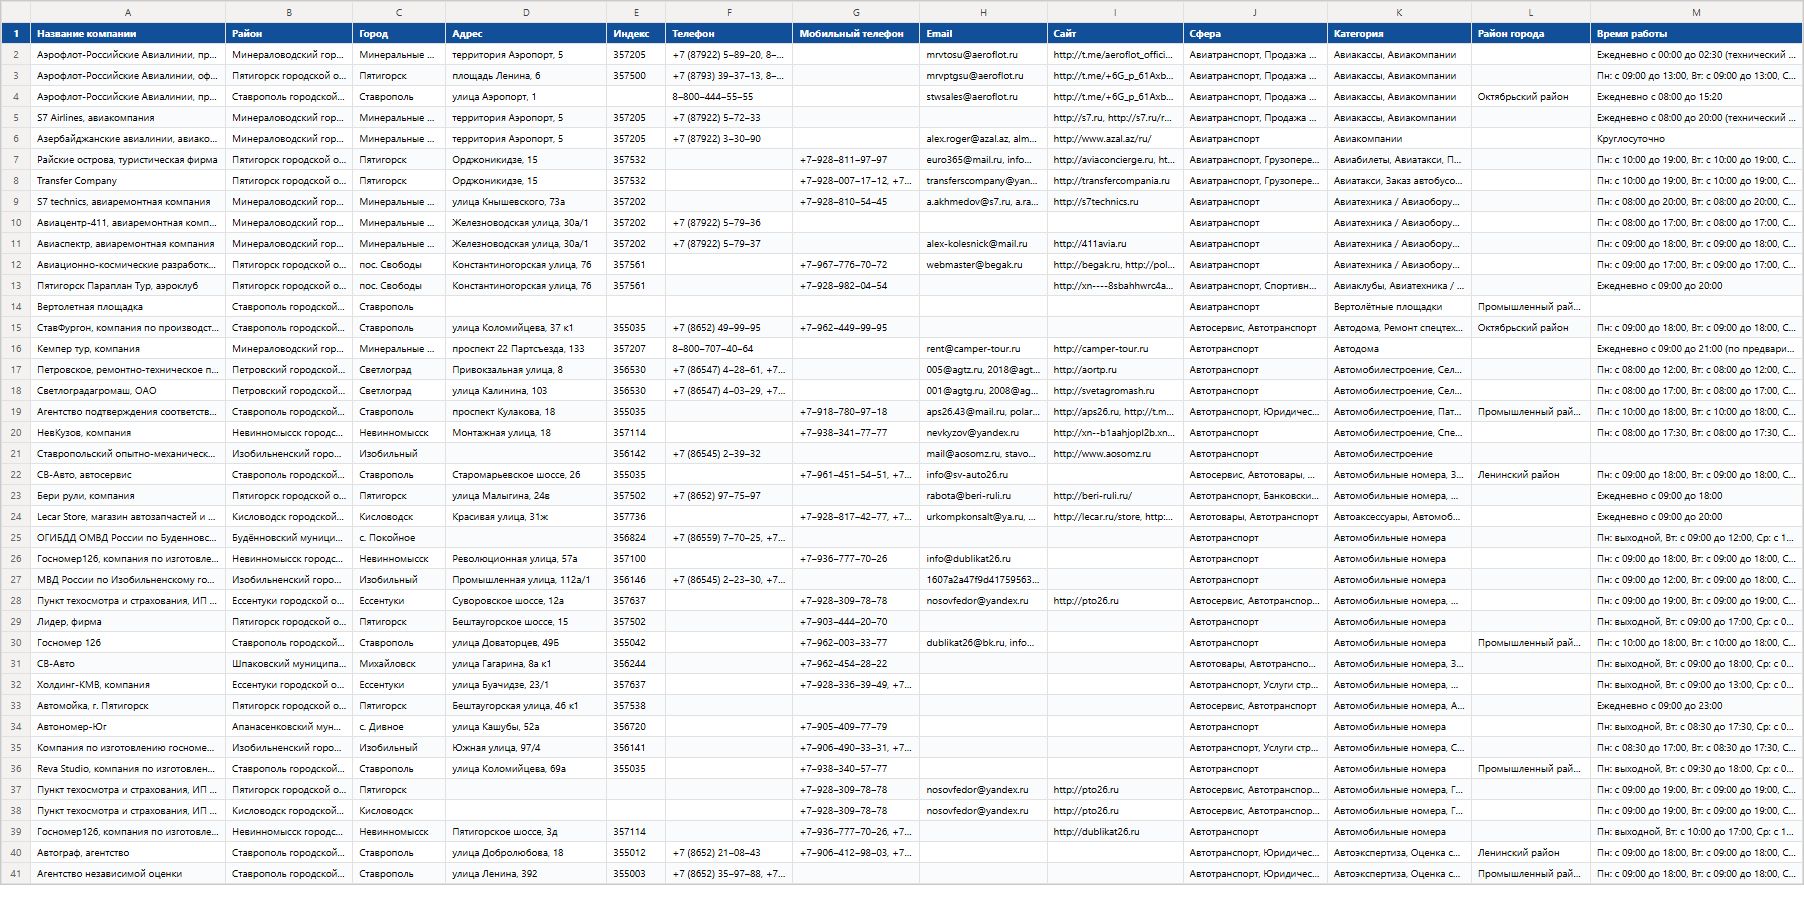Viewport: 1804px width, 902px height.
Task: Select row number 41 header
Action: coord(16,874)
